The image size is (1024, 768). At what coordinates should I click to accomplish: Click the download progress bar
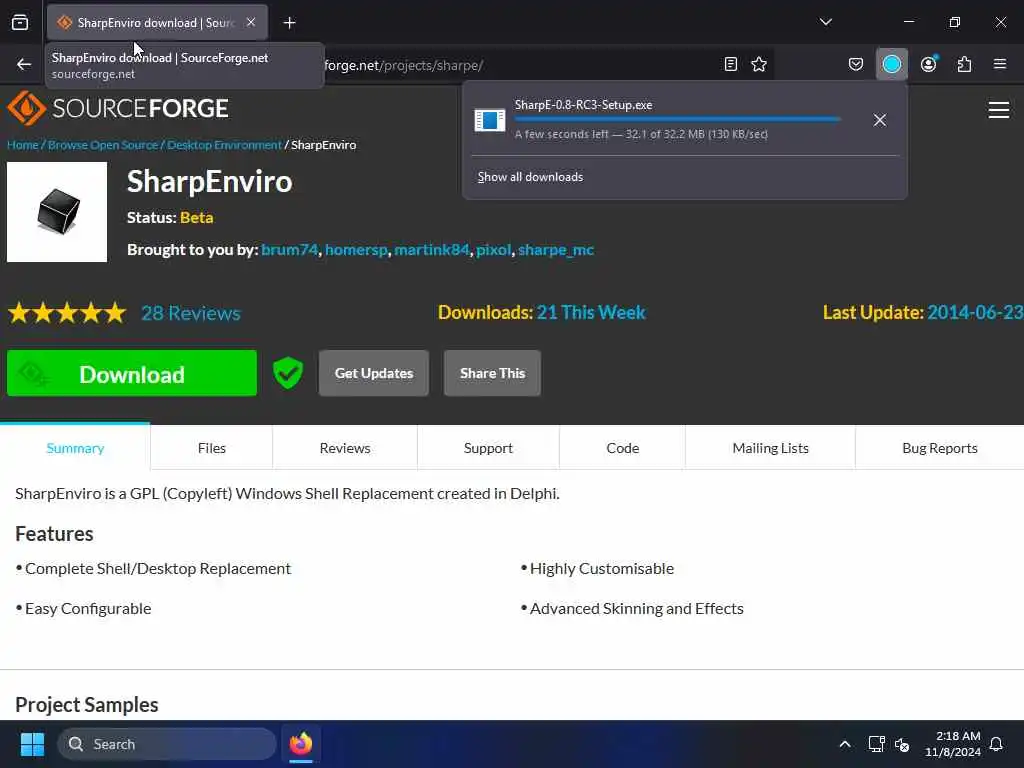click(677, 120)
